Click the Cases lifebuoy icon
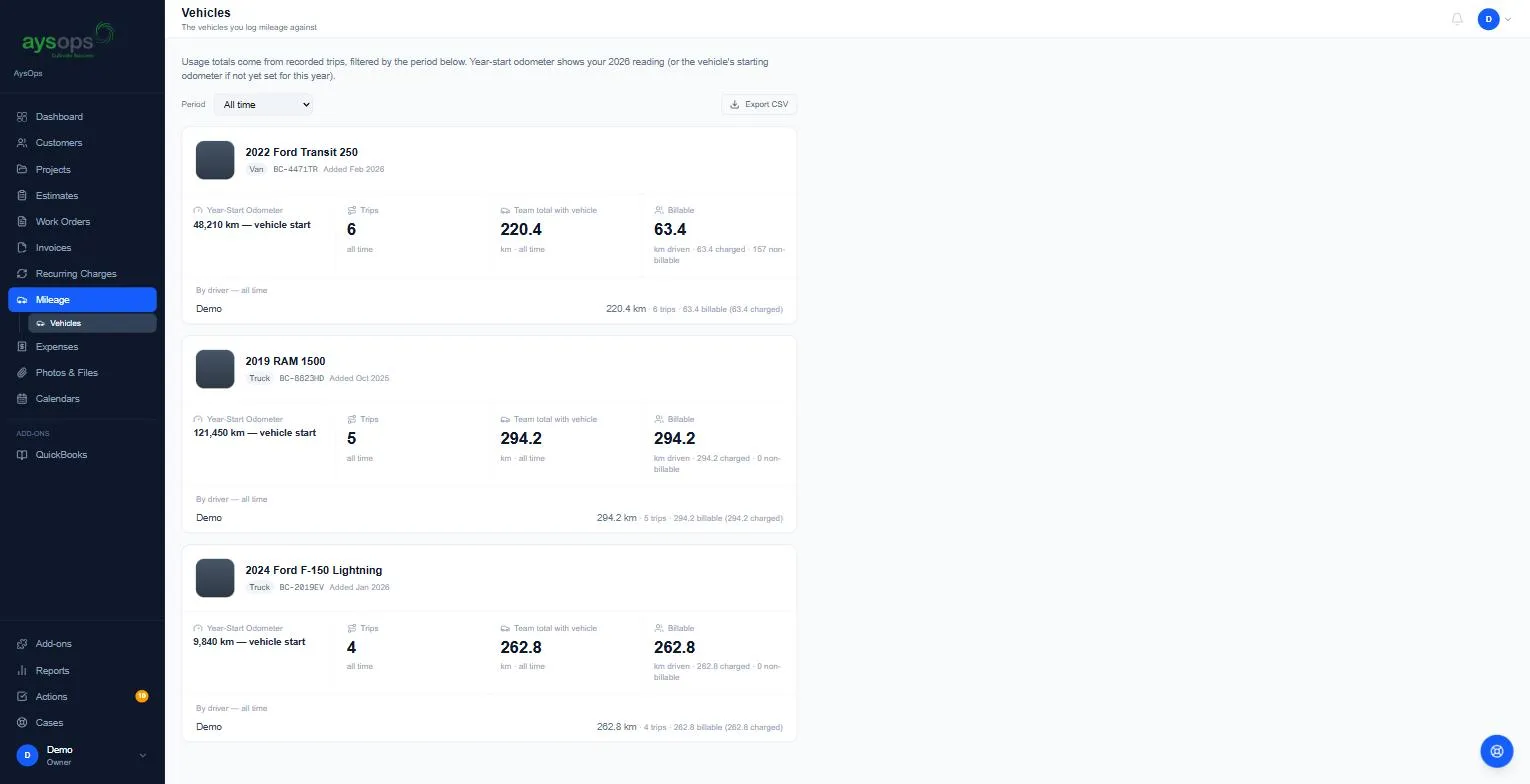 tap(22, 723)
